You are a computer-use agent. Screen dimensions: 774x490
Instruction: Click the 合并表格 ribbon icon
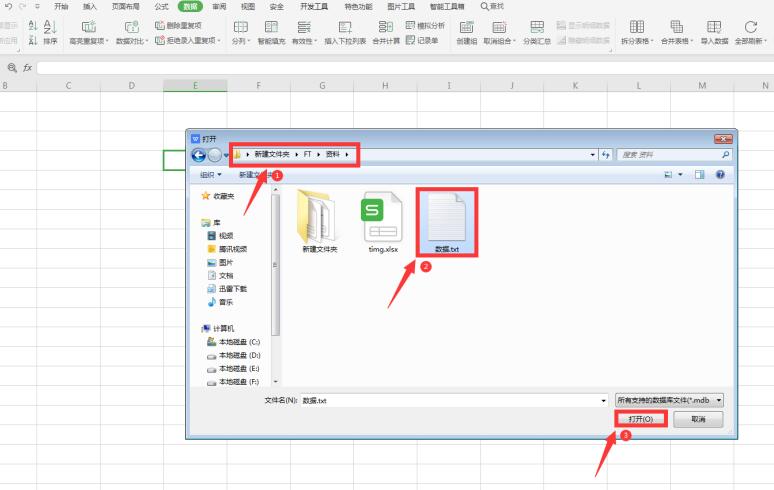(x=676, y=27)
